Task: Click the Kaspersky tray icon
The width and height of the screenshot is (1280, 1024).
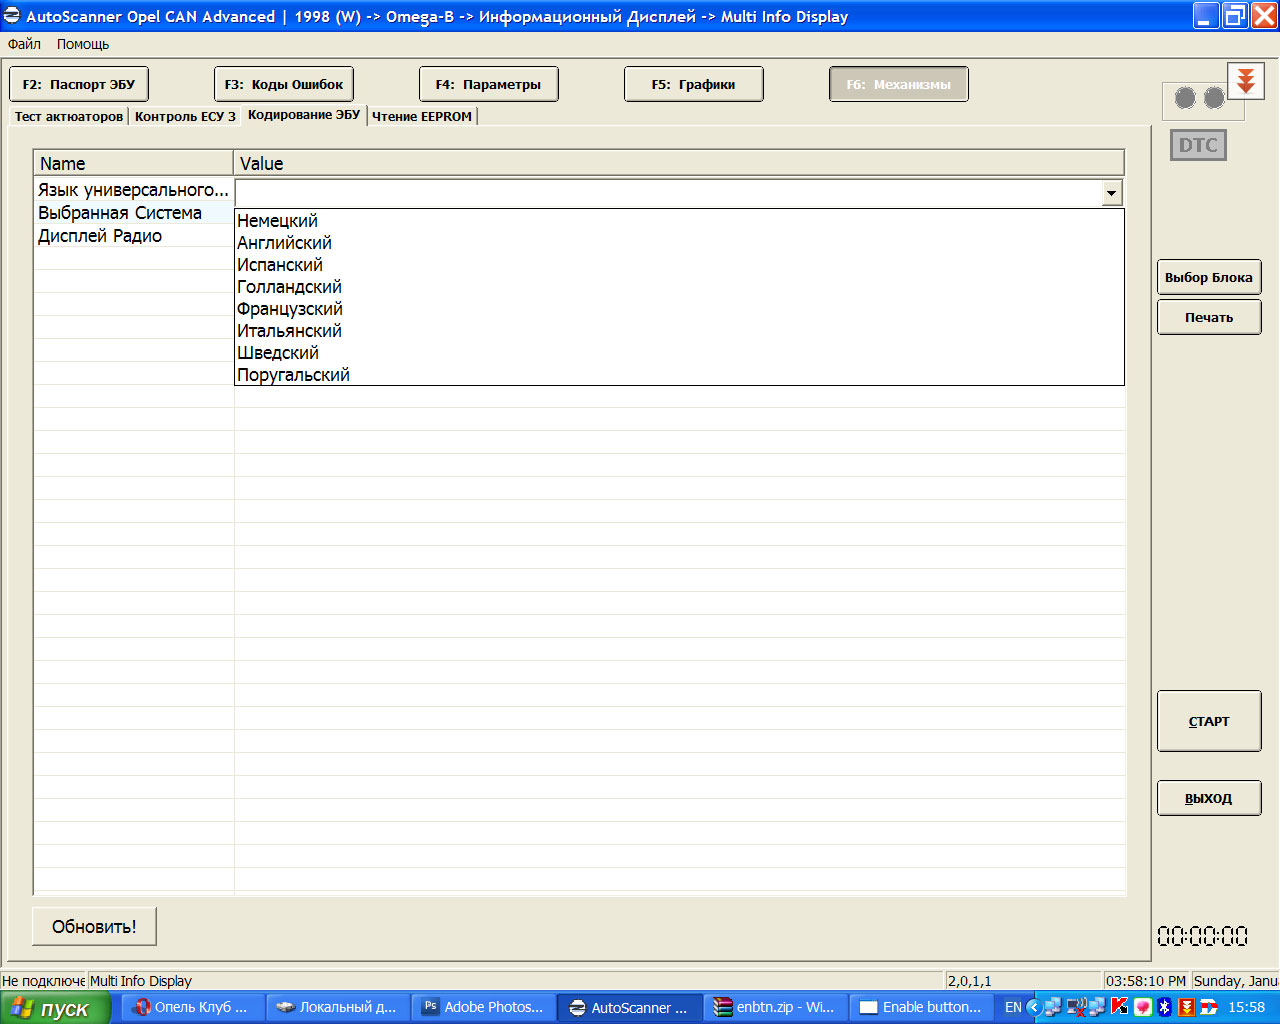Action: point(1120,1007)
